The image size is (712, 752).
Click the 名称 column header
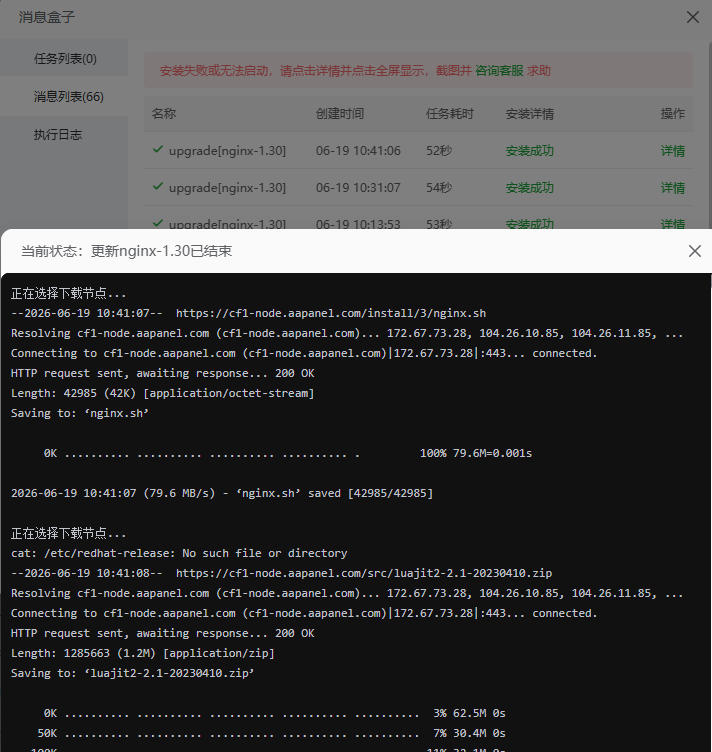[x=163, y=114]
